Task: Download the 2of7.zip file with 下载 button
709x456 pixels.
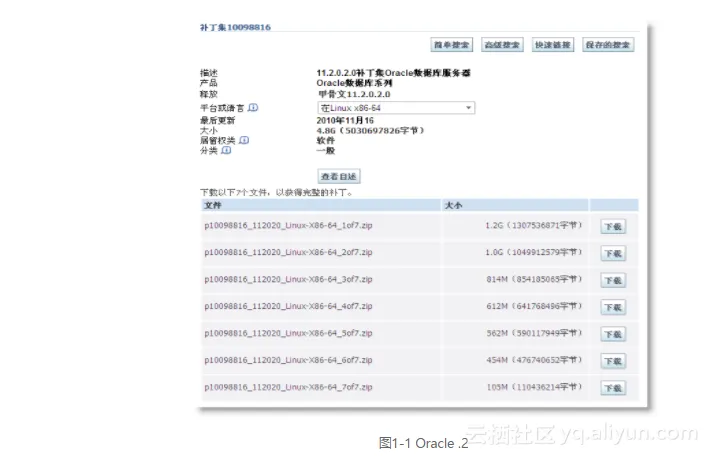Action: click(x=613, y=253)
